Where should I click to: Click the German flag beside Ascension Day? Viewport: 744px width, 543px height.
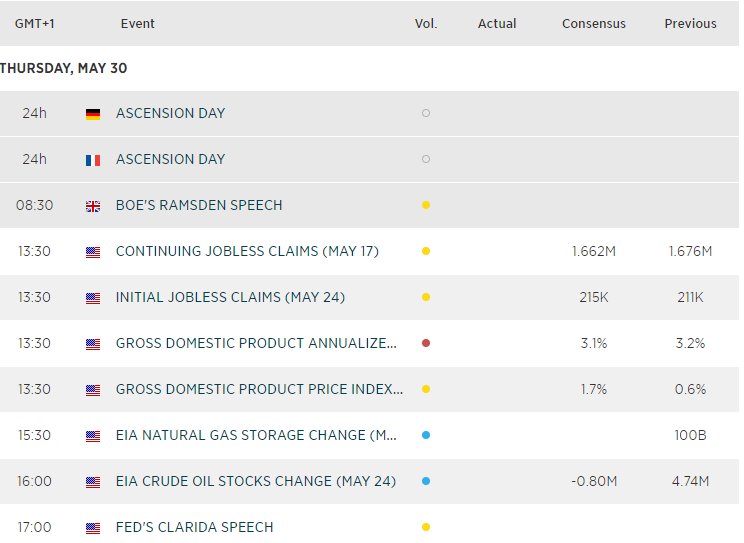click(93, 114)
